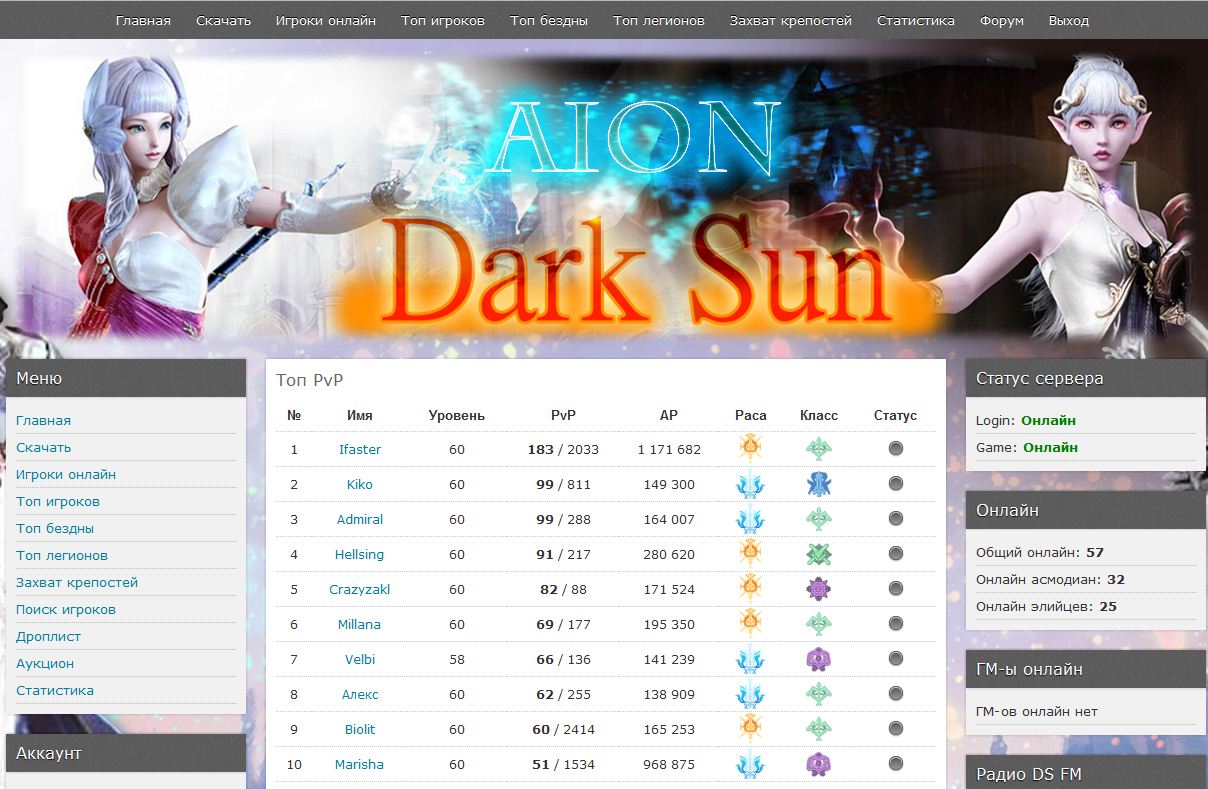Image resolution: width=1208 pixels, height=789 pixels.
Task: Open Скачать in the Меню sidebar
Action: [43, 447]
